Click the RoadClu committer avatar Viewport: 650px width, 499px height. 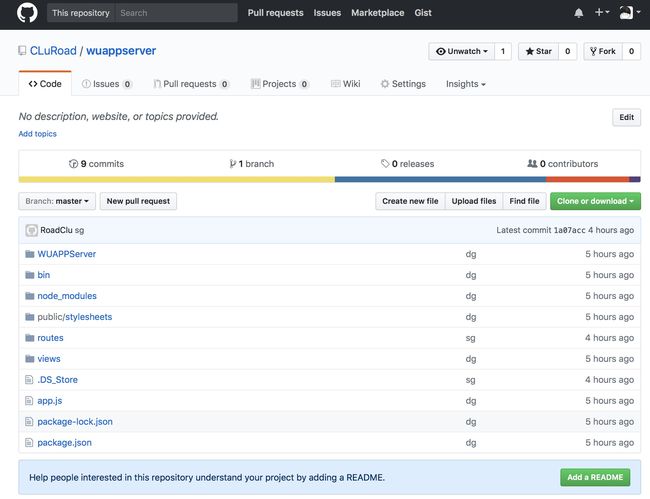click(x=32, y=230)
